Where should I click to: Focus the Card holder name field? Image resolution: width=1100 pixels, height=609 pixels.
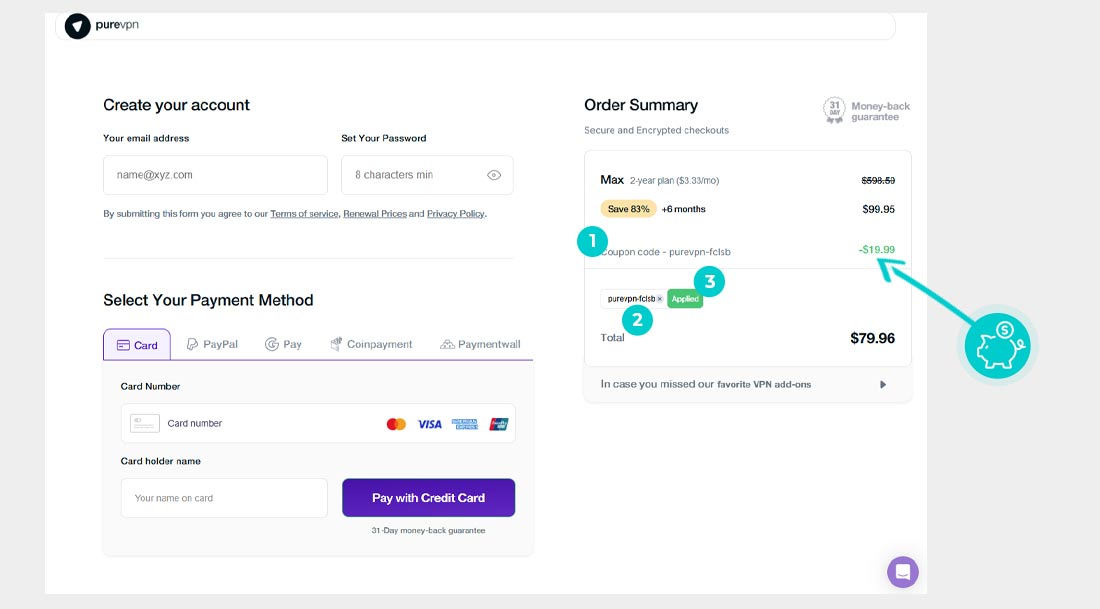(x=224, y=498)
